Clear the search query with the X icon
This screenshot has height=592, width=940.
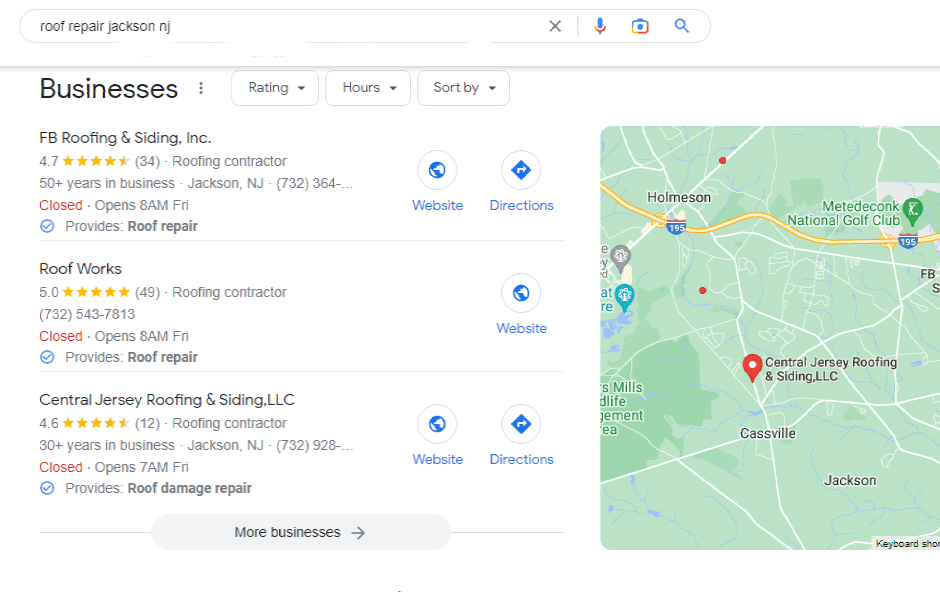(555, 26)
